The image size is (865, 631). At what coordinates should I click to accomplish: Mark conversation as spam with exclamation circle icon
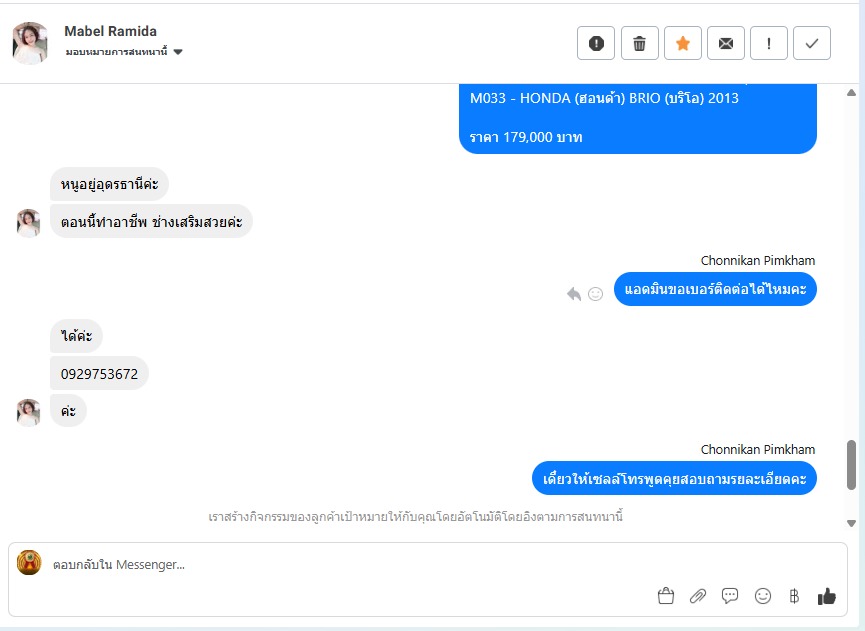[x=596, y=43]
